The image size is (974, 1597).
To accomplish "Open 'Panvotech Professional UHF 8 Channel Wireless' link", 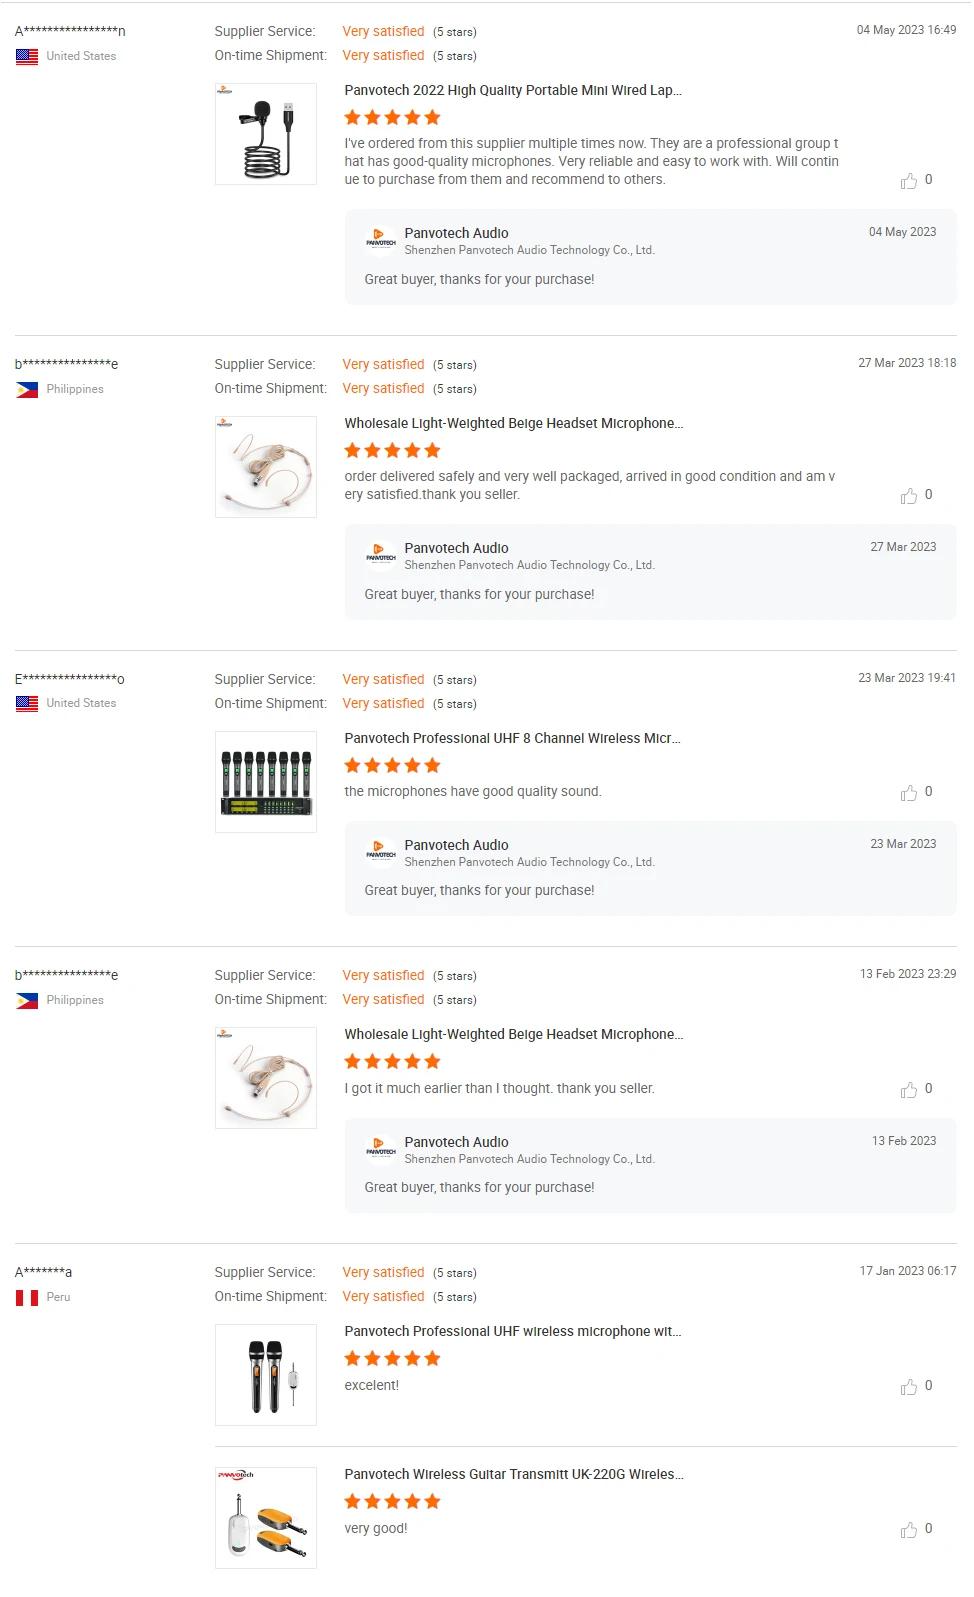I will coord(512,738).
